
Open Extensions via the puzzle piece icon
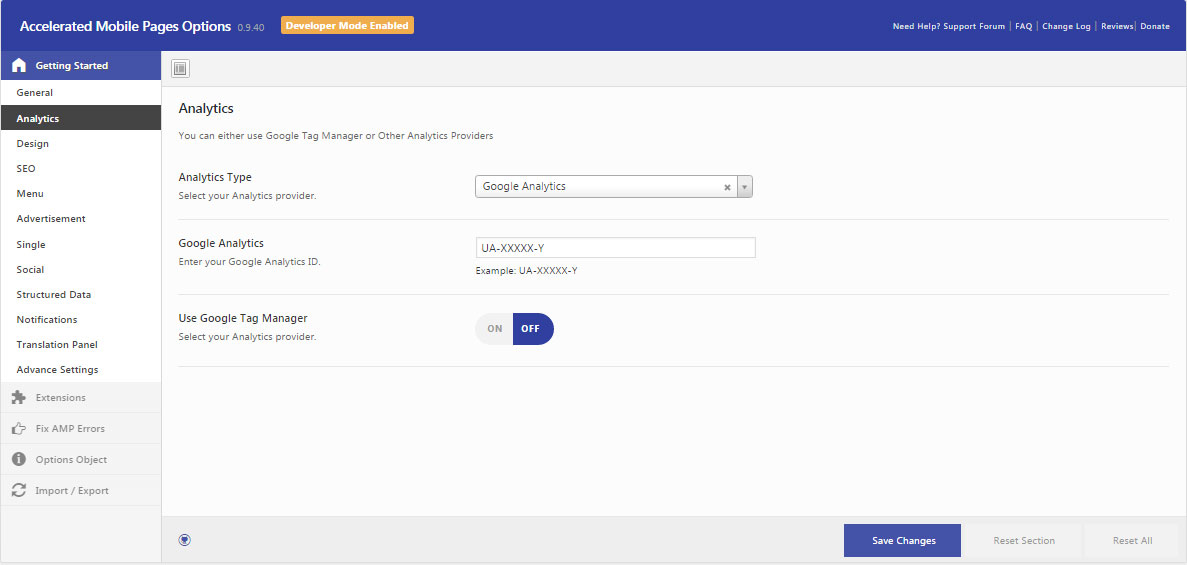click(x=19, y=398)
